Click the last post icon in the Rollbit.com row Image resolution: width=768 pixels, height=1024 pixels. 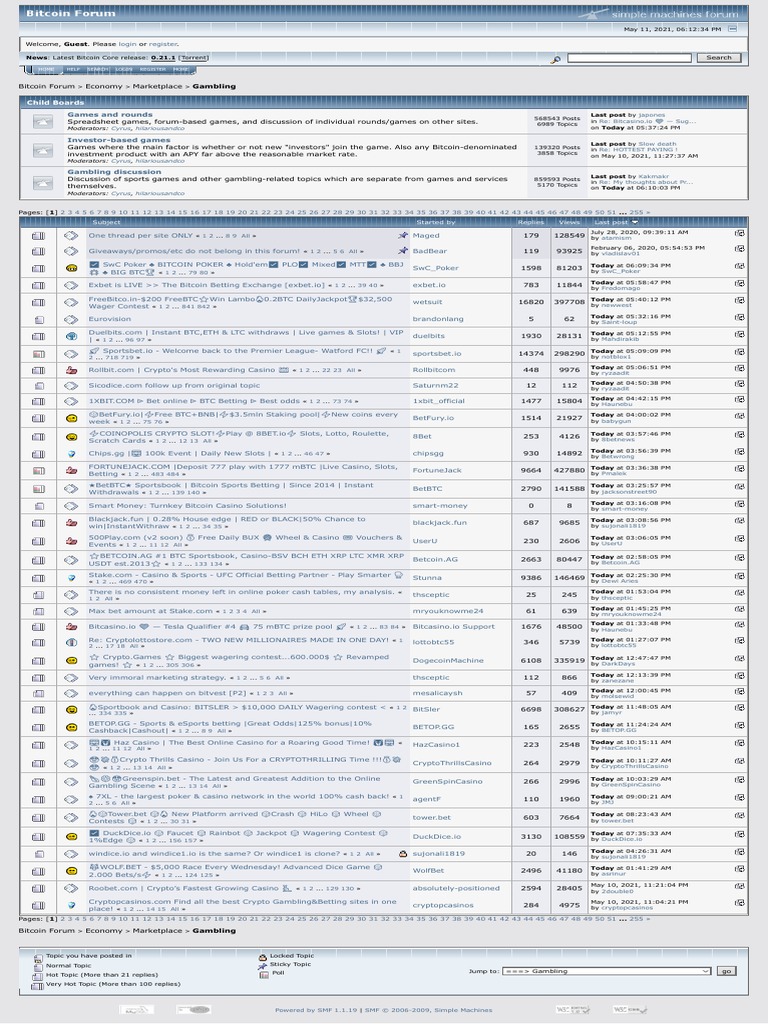[739, 368]
